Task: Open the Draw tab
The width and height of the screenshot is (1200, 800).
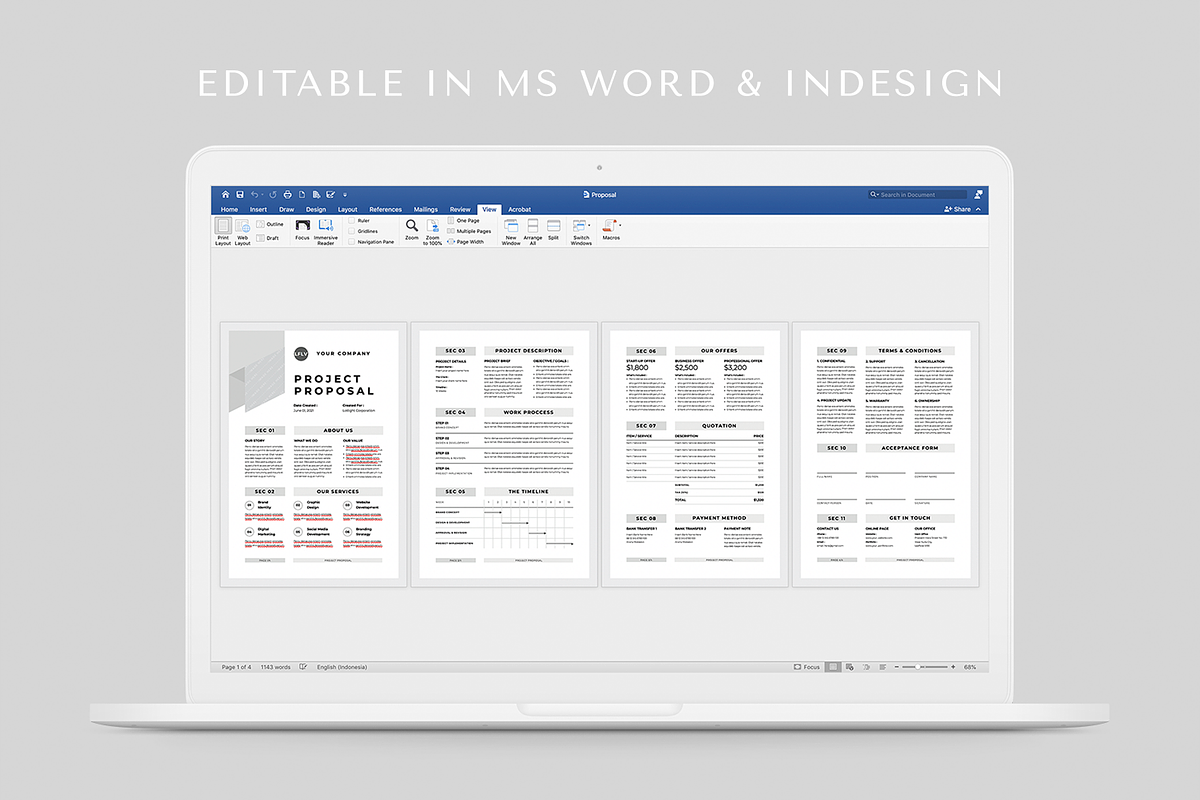Action: click(287, 210)
